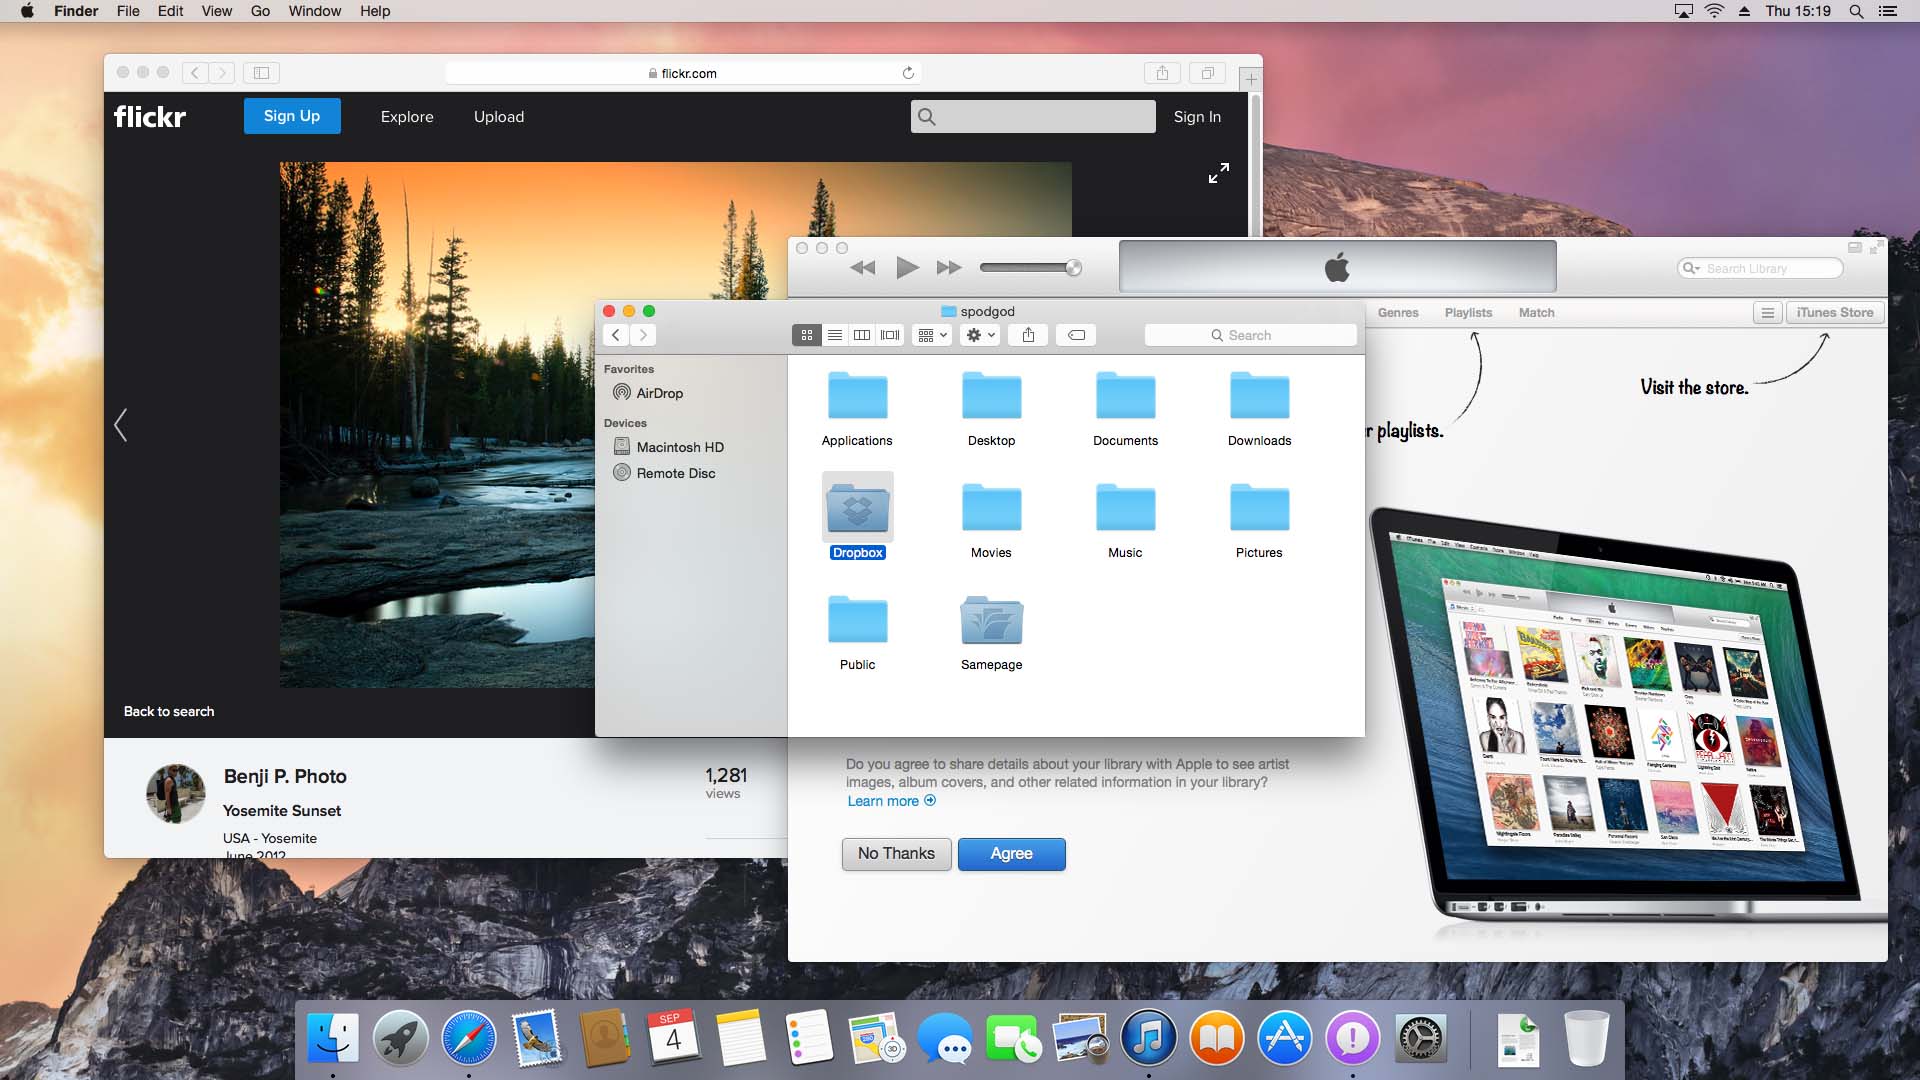Click the Flickr Explore menu item

pos(407,116)
